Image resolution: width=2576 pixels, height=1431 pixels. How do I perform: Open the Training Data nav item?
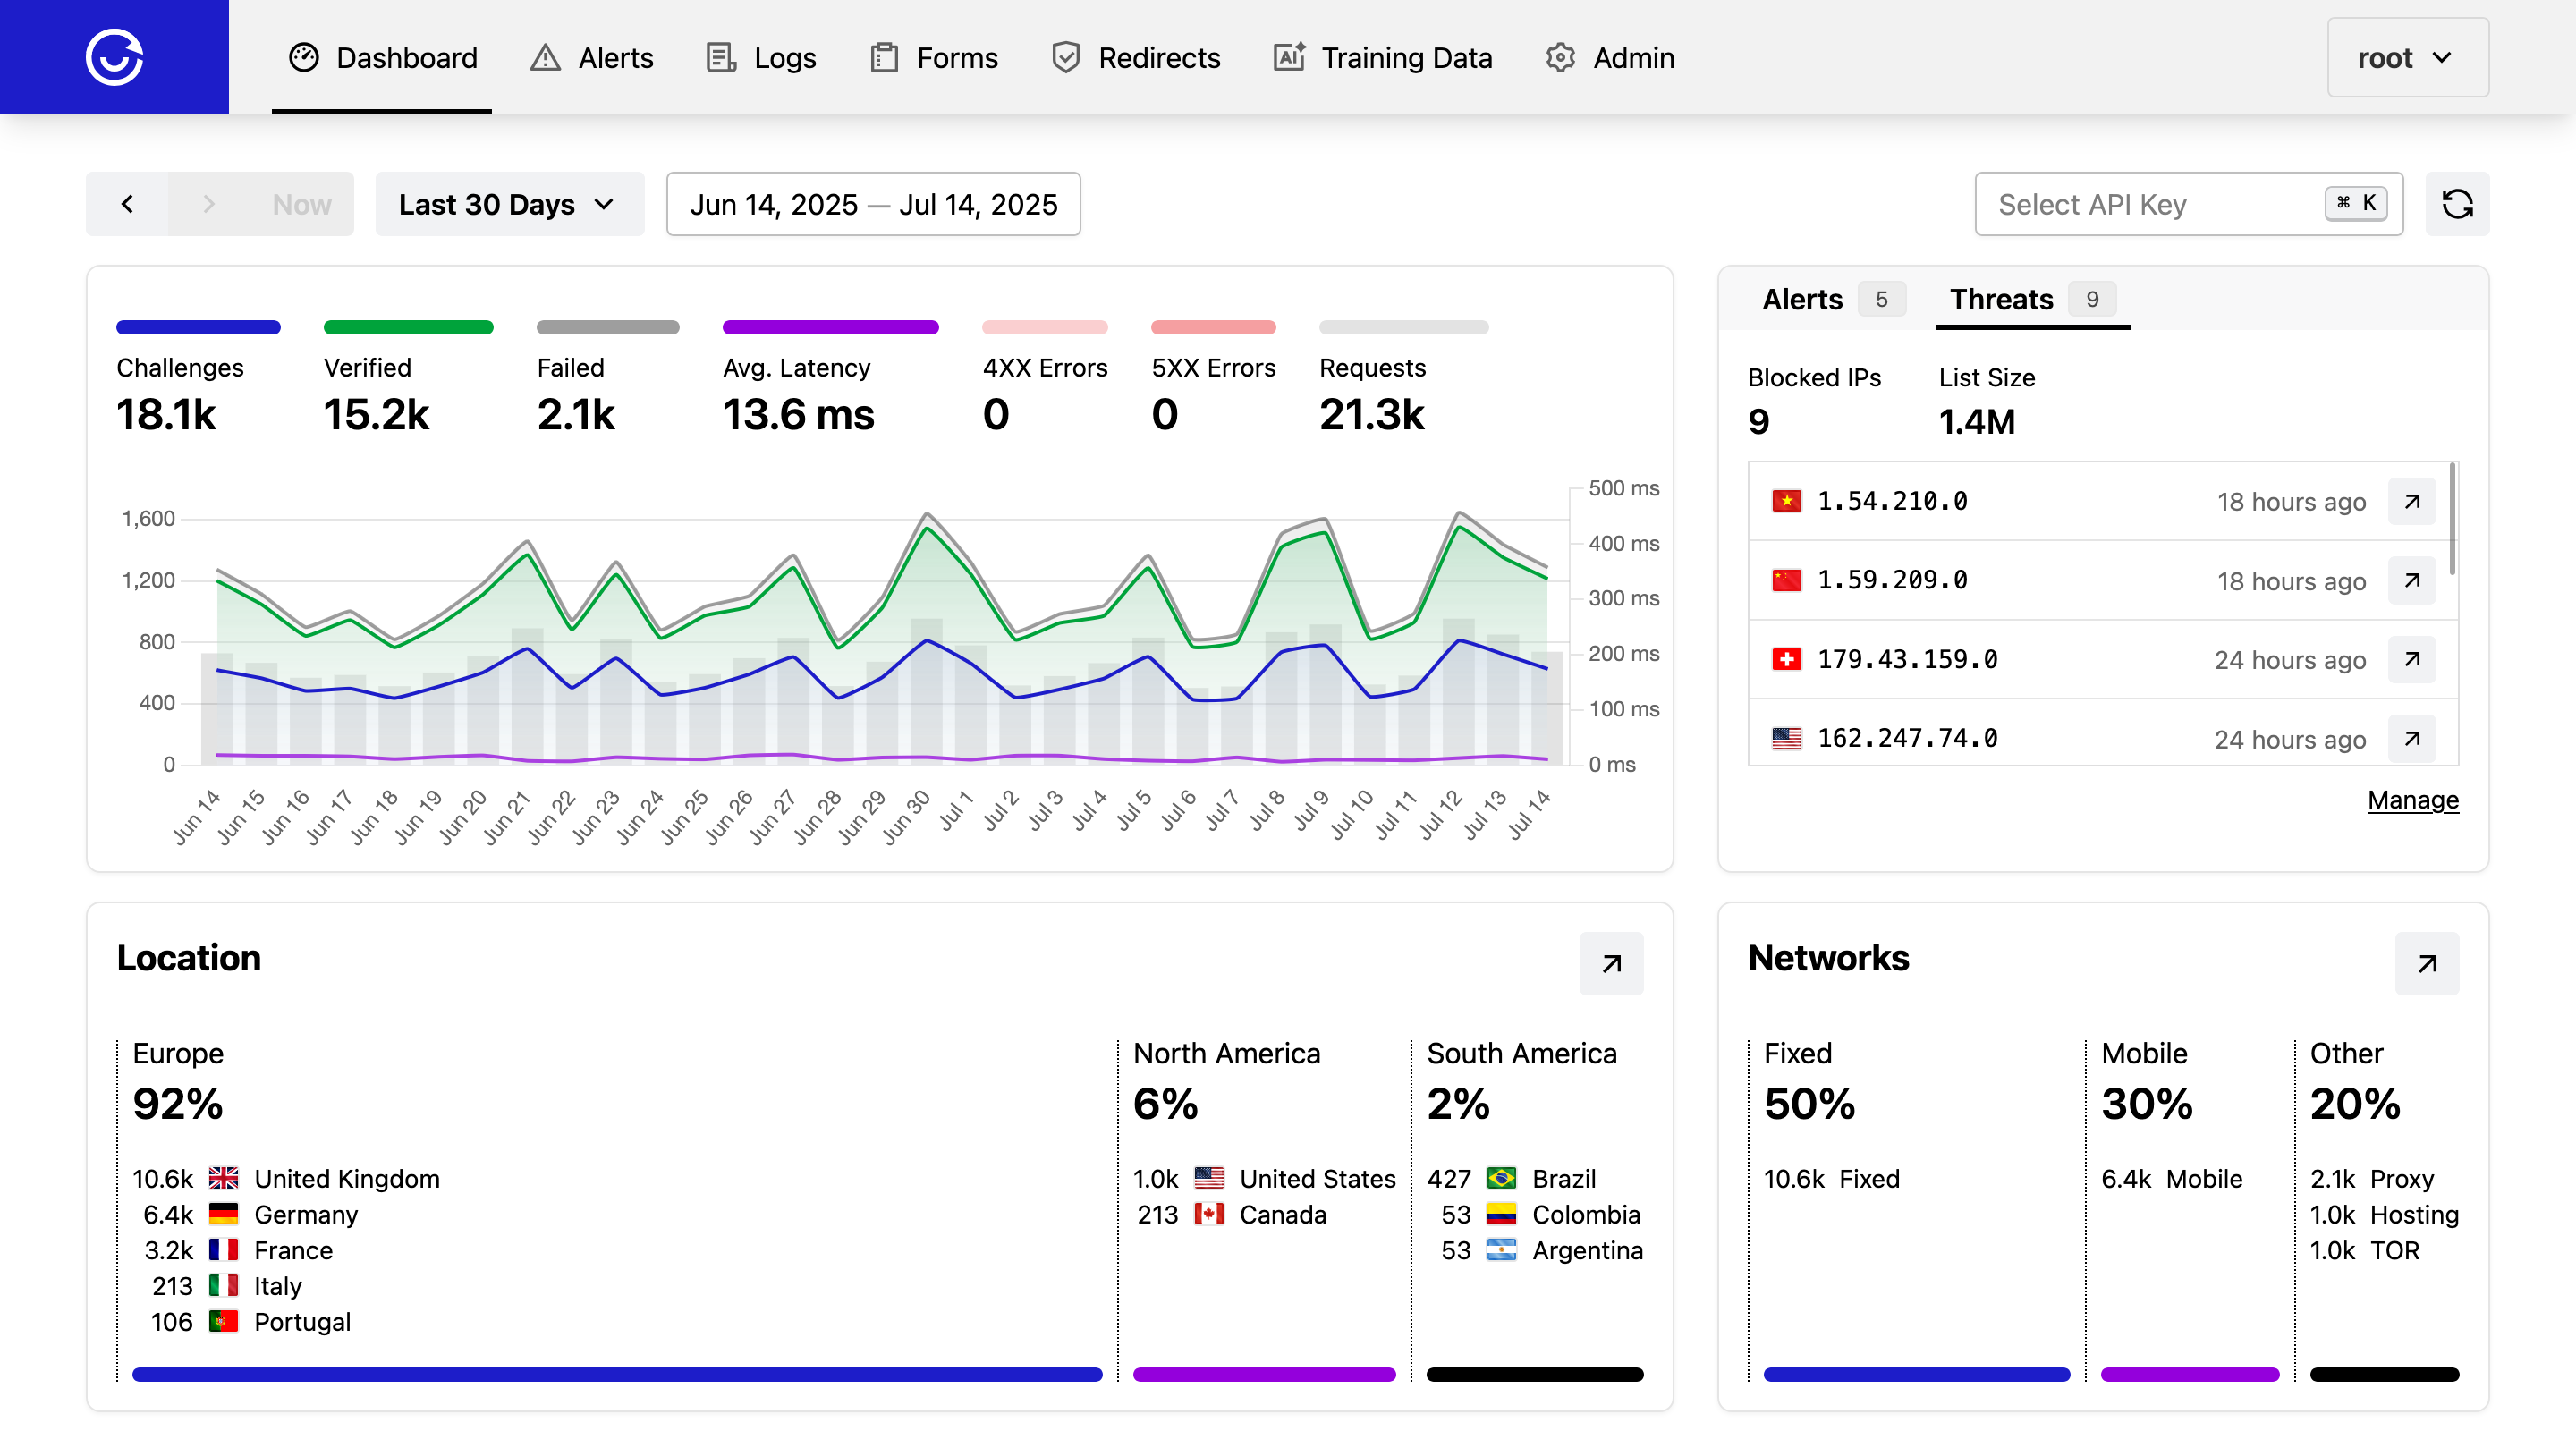(1382, 57)
